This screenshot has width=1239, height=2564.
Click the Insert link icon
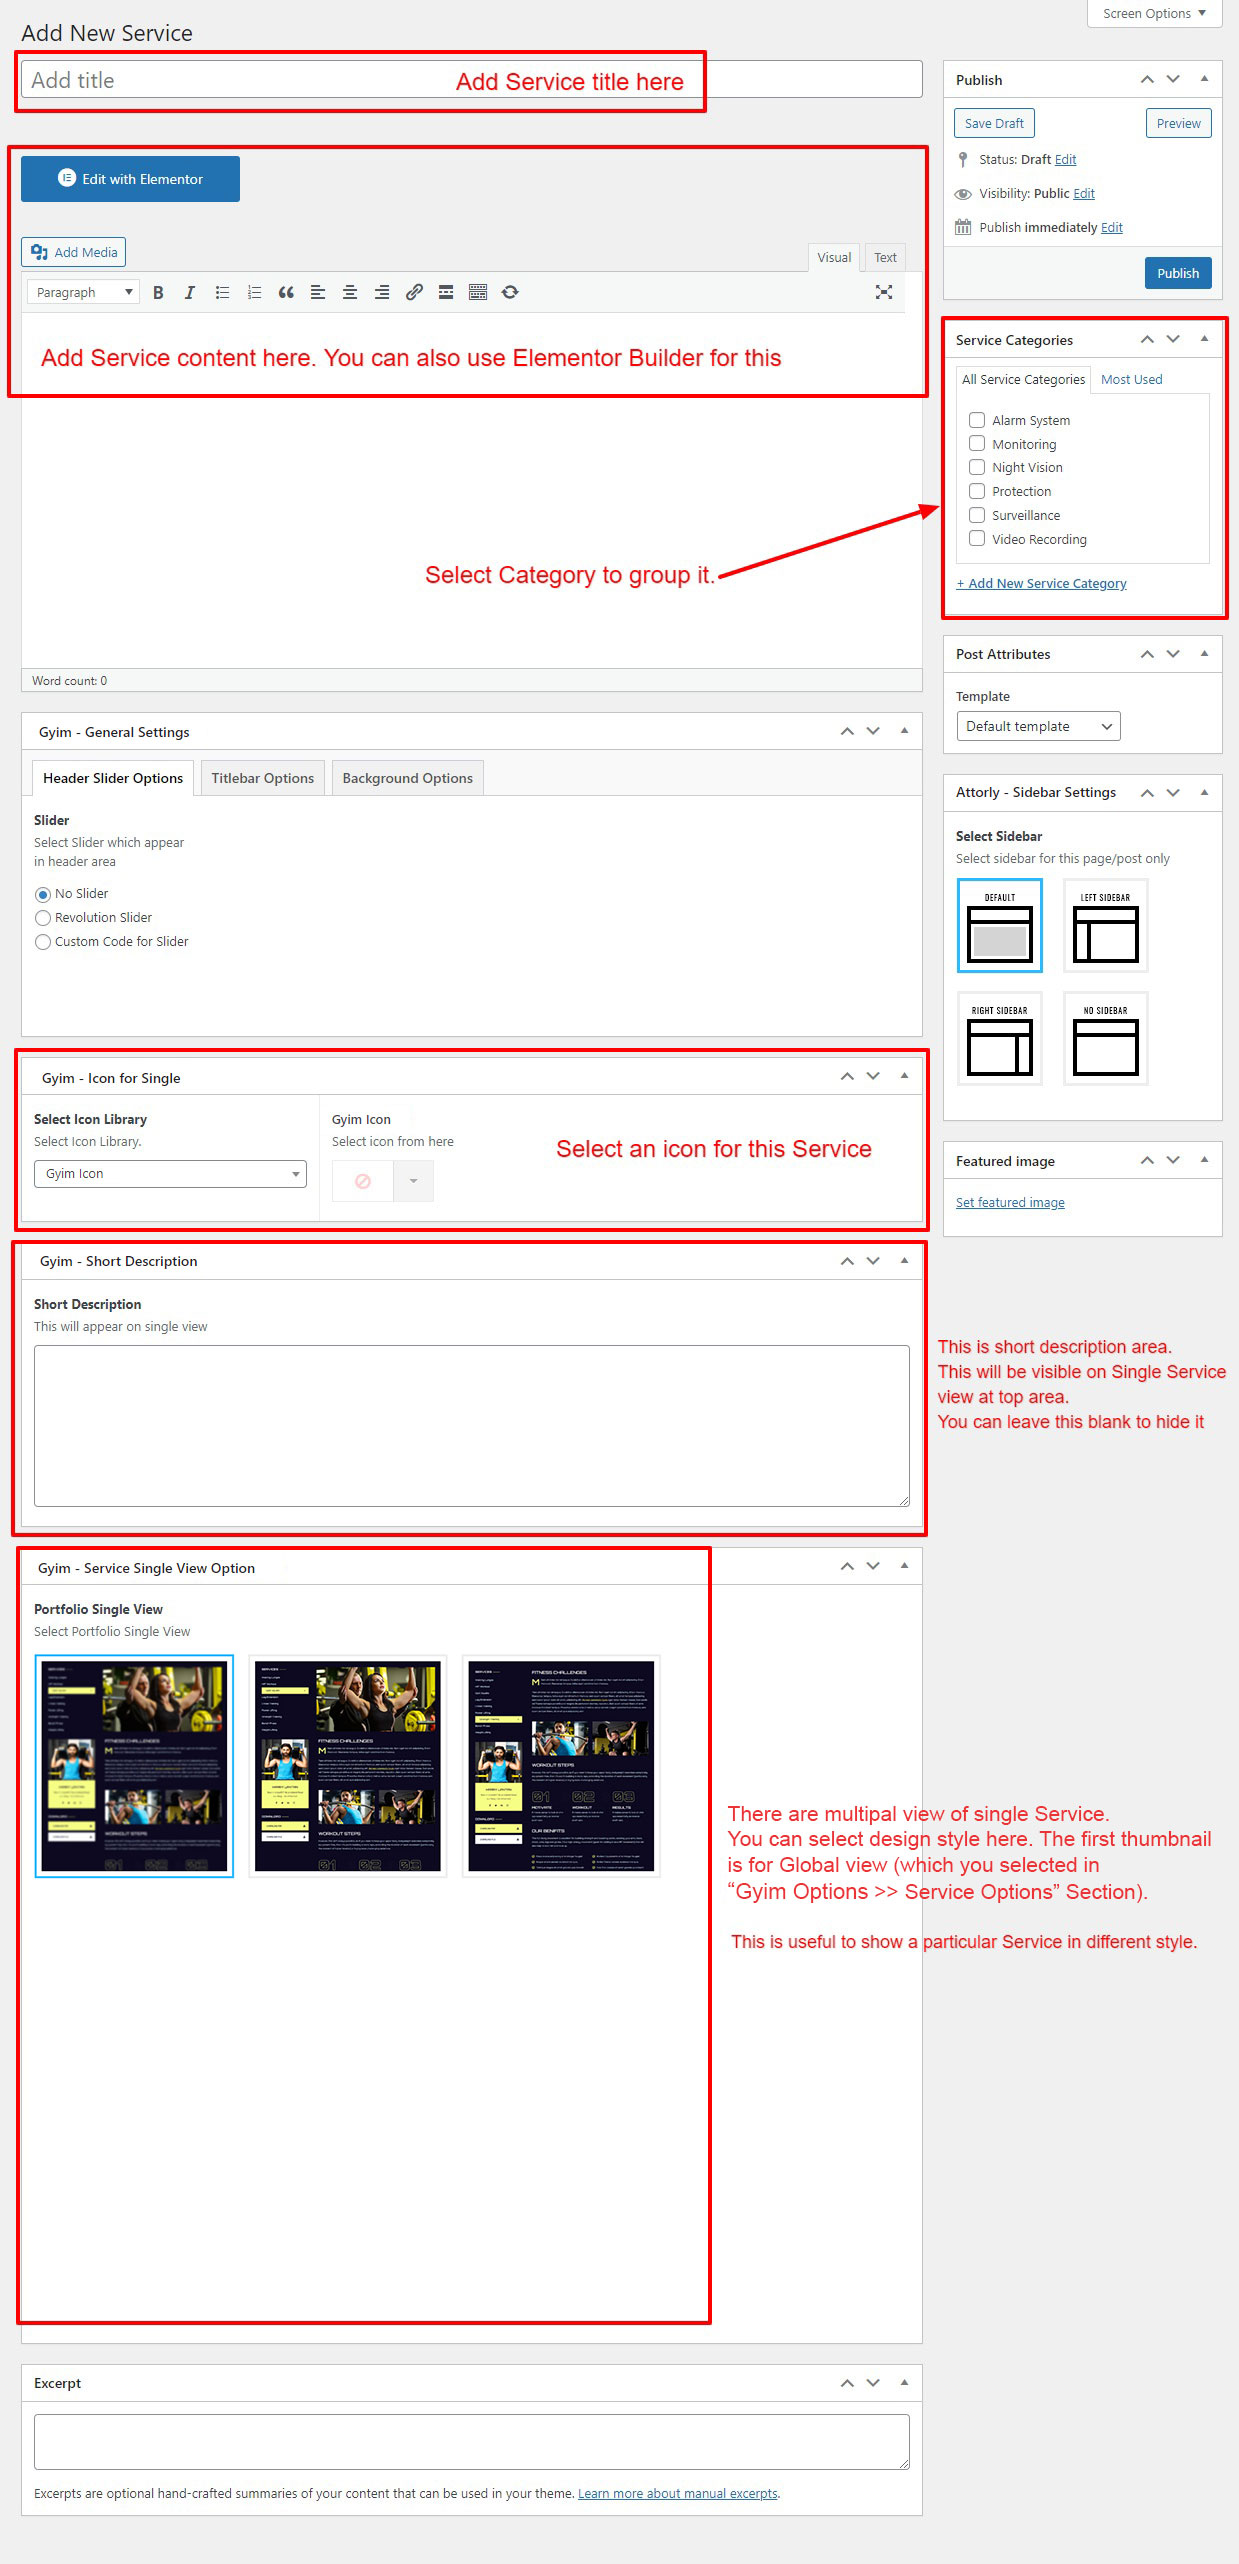[x=414, y=292]
